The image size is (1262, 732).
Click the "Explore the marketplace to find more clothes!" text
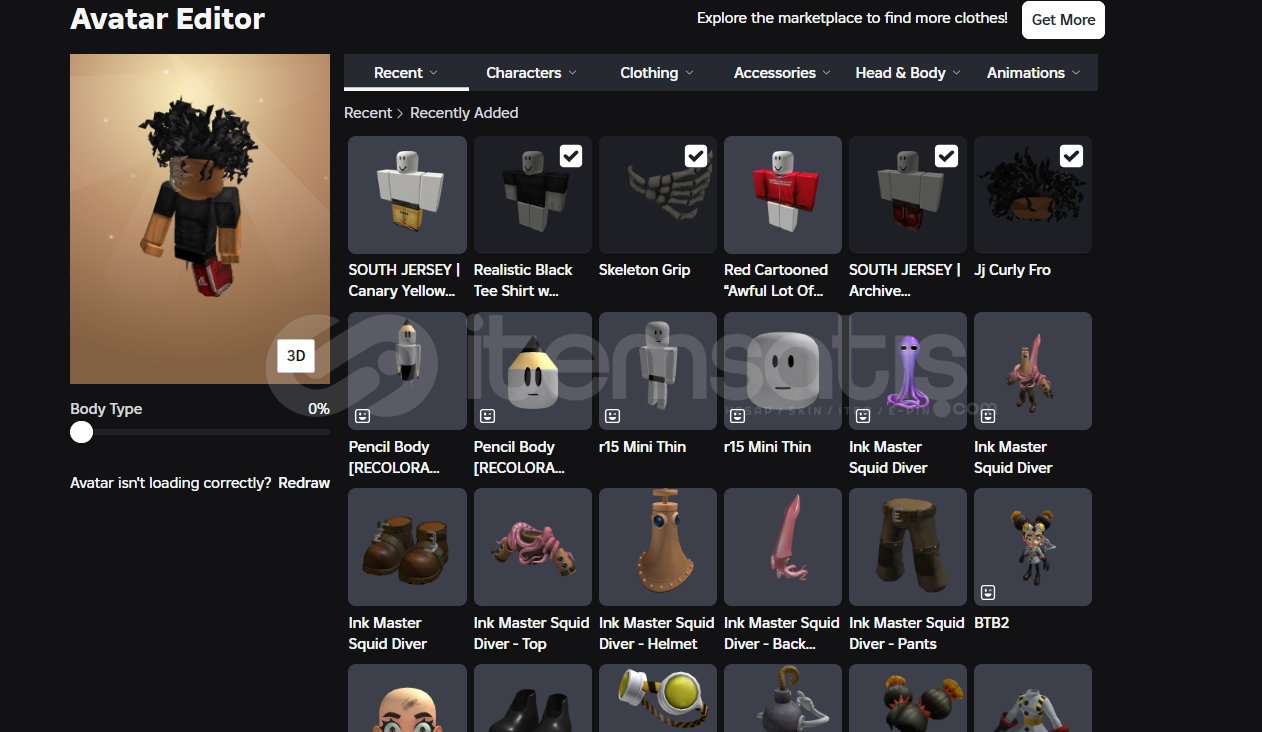point(852,18)
